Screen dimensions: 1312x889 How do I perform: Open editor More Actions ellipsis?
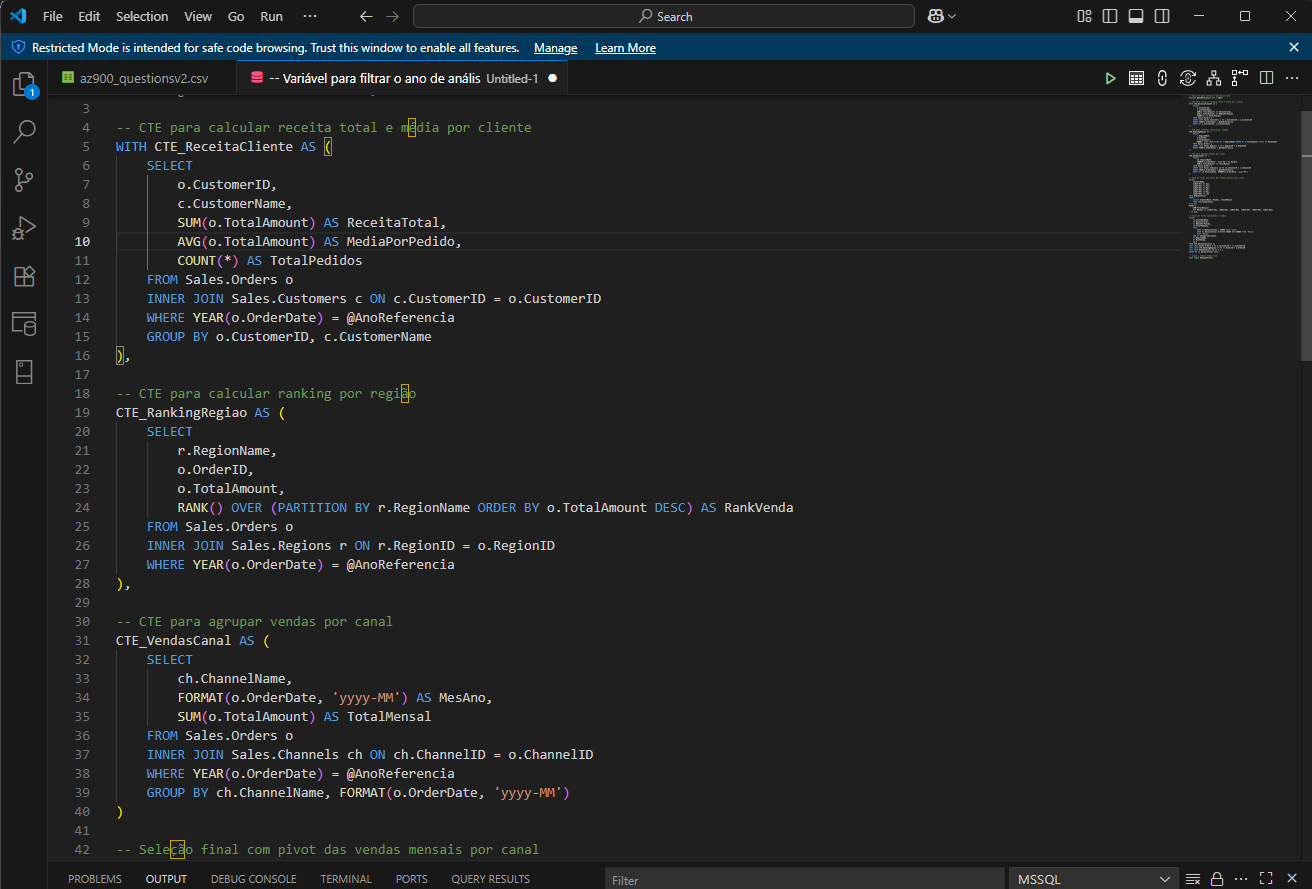coord(1292,78)
